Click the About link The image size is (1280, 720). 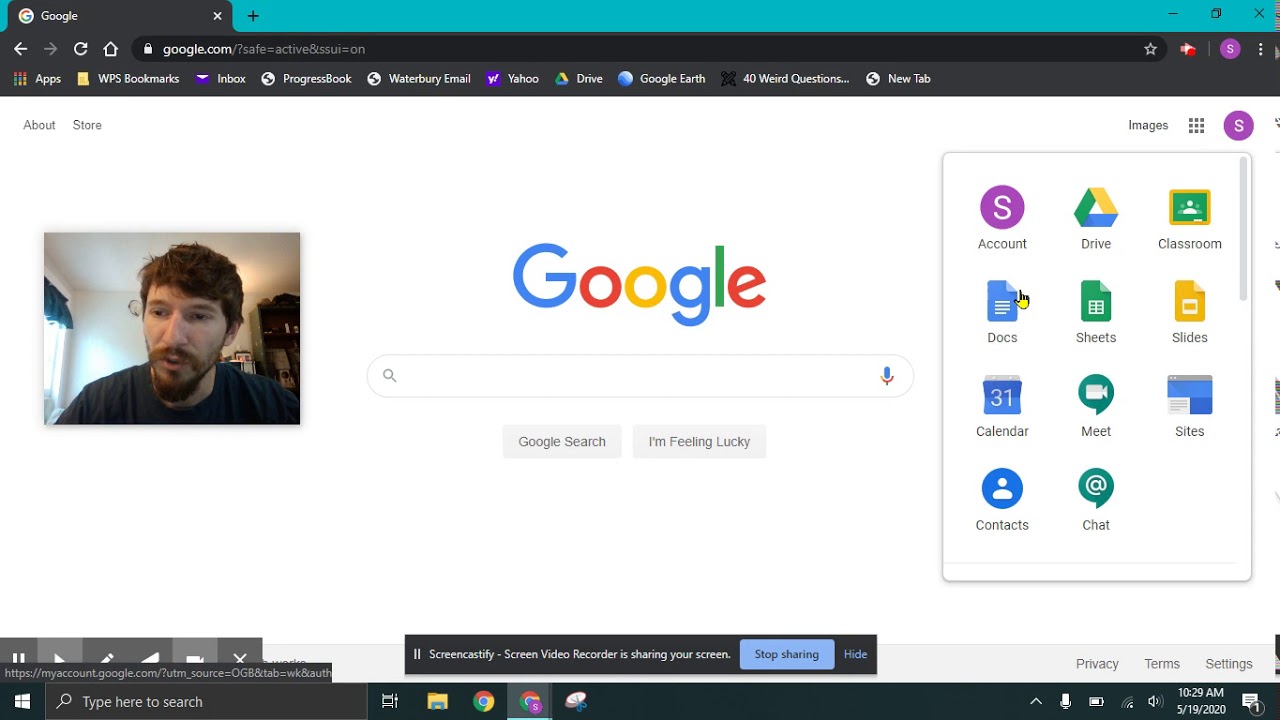click(39, 125)
